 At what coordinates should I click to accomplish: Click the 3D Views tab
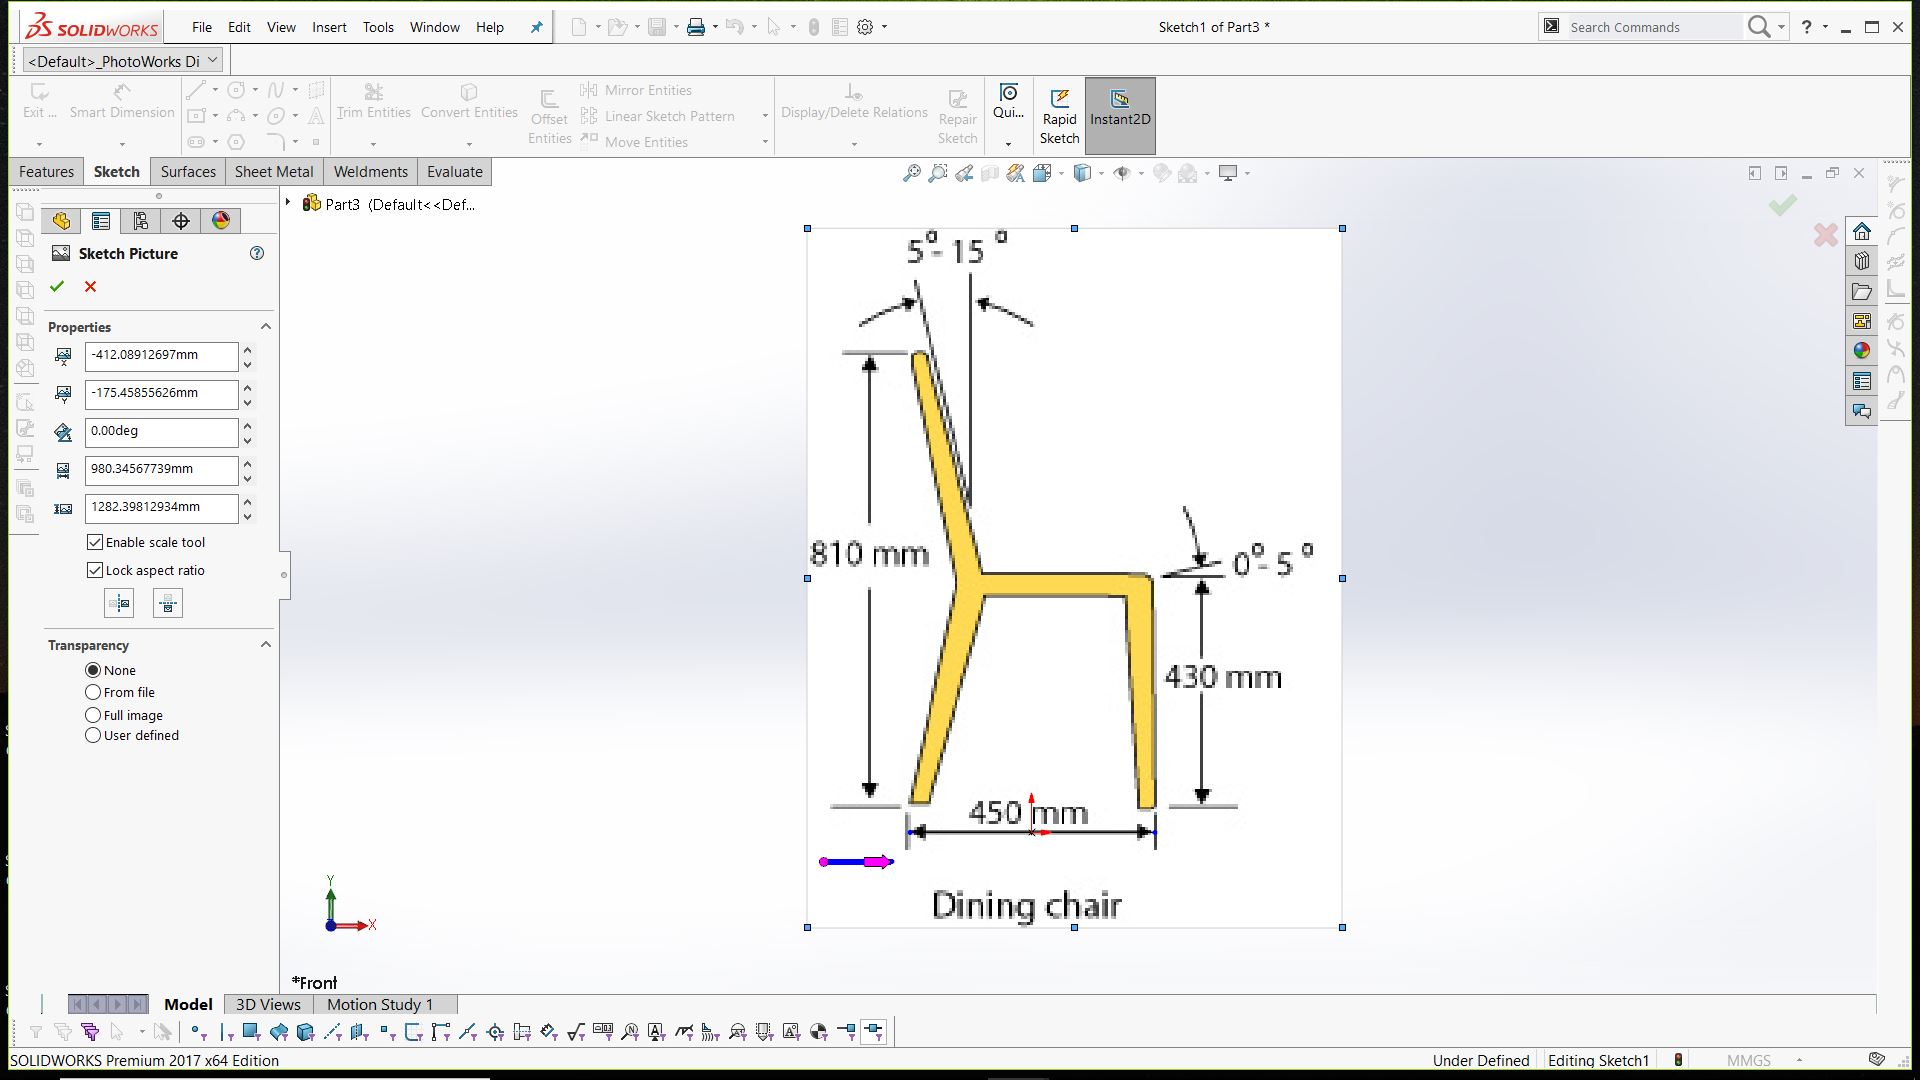point(268,1004)
